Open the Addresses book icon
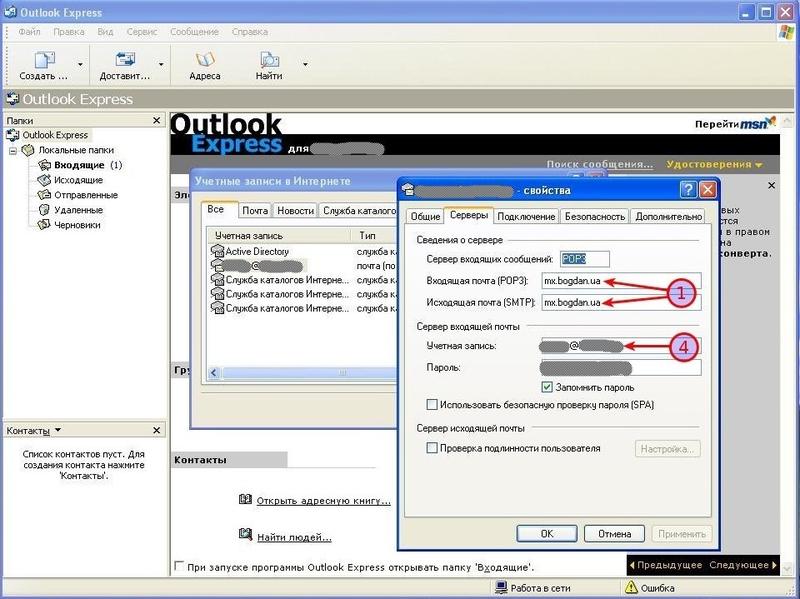 pos(205,60)
